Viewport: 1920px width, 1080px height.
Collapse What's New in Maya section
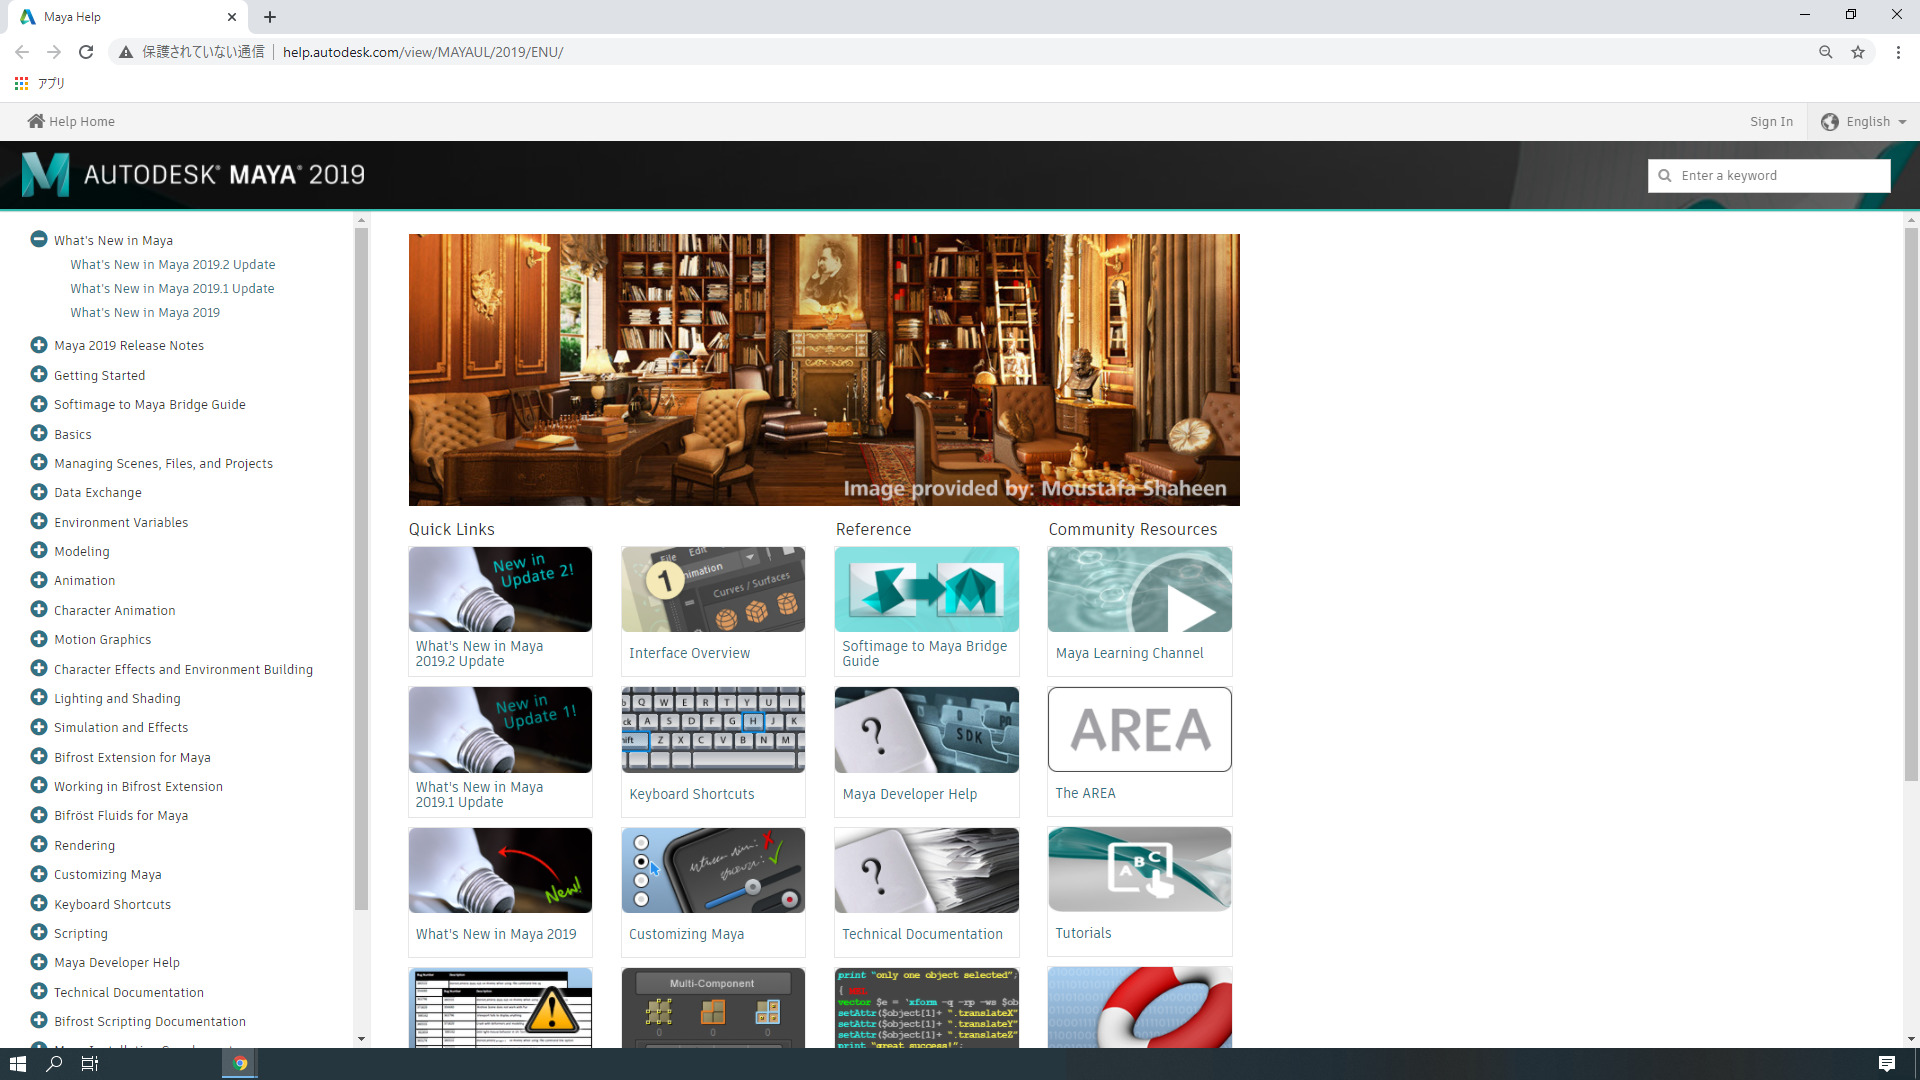pos(39,239)
